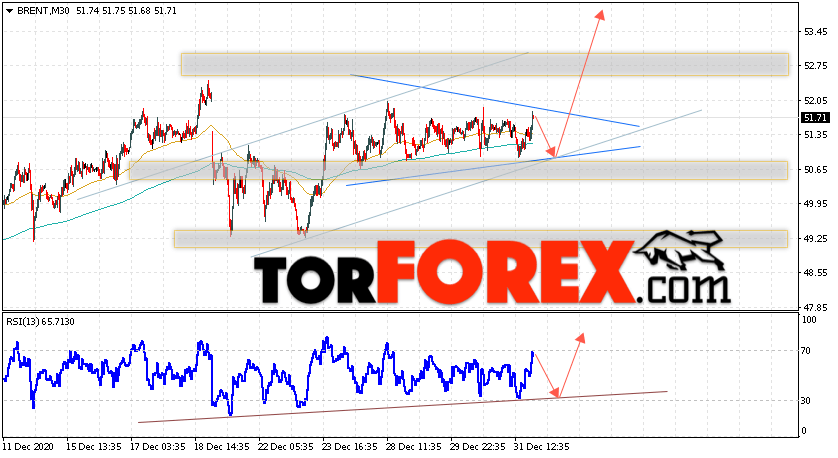This screenshot has width=838, height=458.
Task: Select the BRENT,M30 symbol title text
Action: [x=43, y=11]
